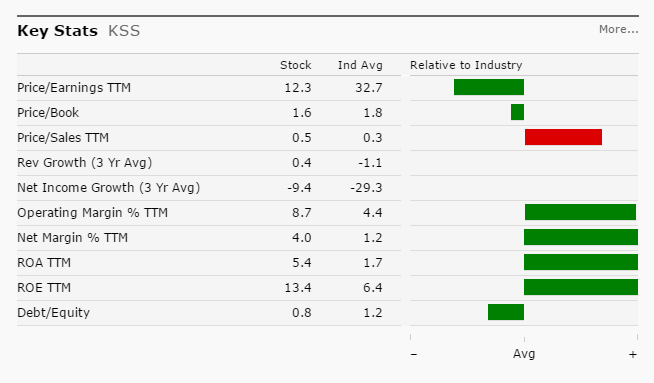Click the small green Price/Book bar
Screen dimensions: 654x383
pyautogui.click(x=517, y=112)
